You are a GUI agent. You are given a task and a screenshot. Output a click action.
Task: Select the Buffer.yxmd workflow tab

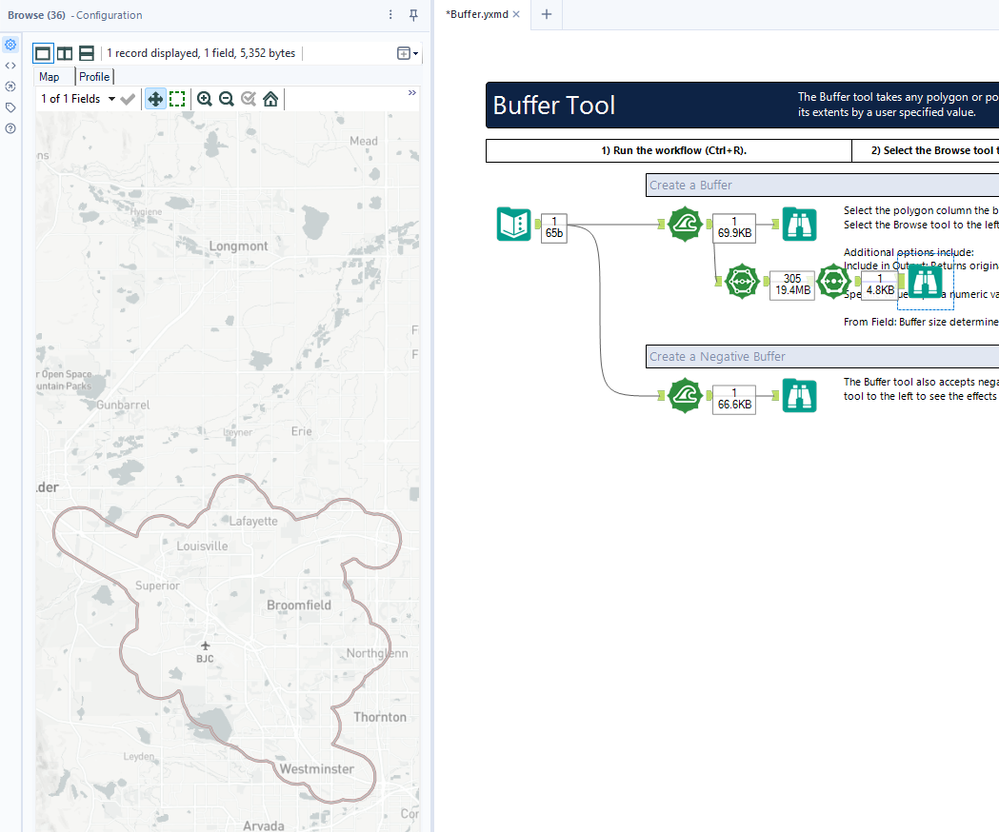(x=478, y=14)
